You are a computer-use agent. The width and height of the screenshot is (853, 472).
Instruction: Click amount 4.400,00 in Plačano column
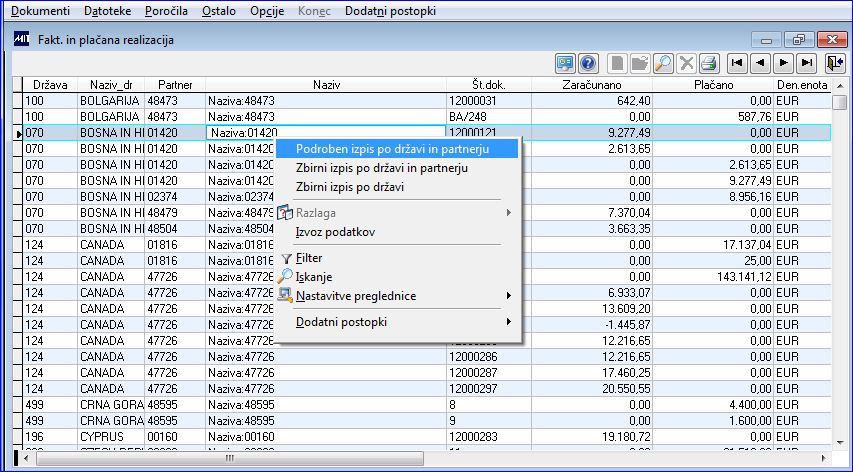[x=714, y=405]
